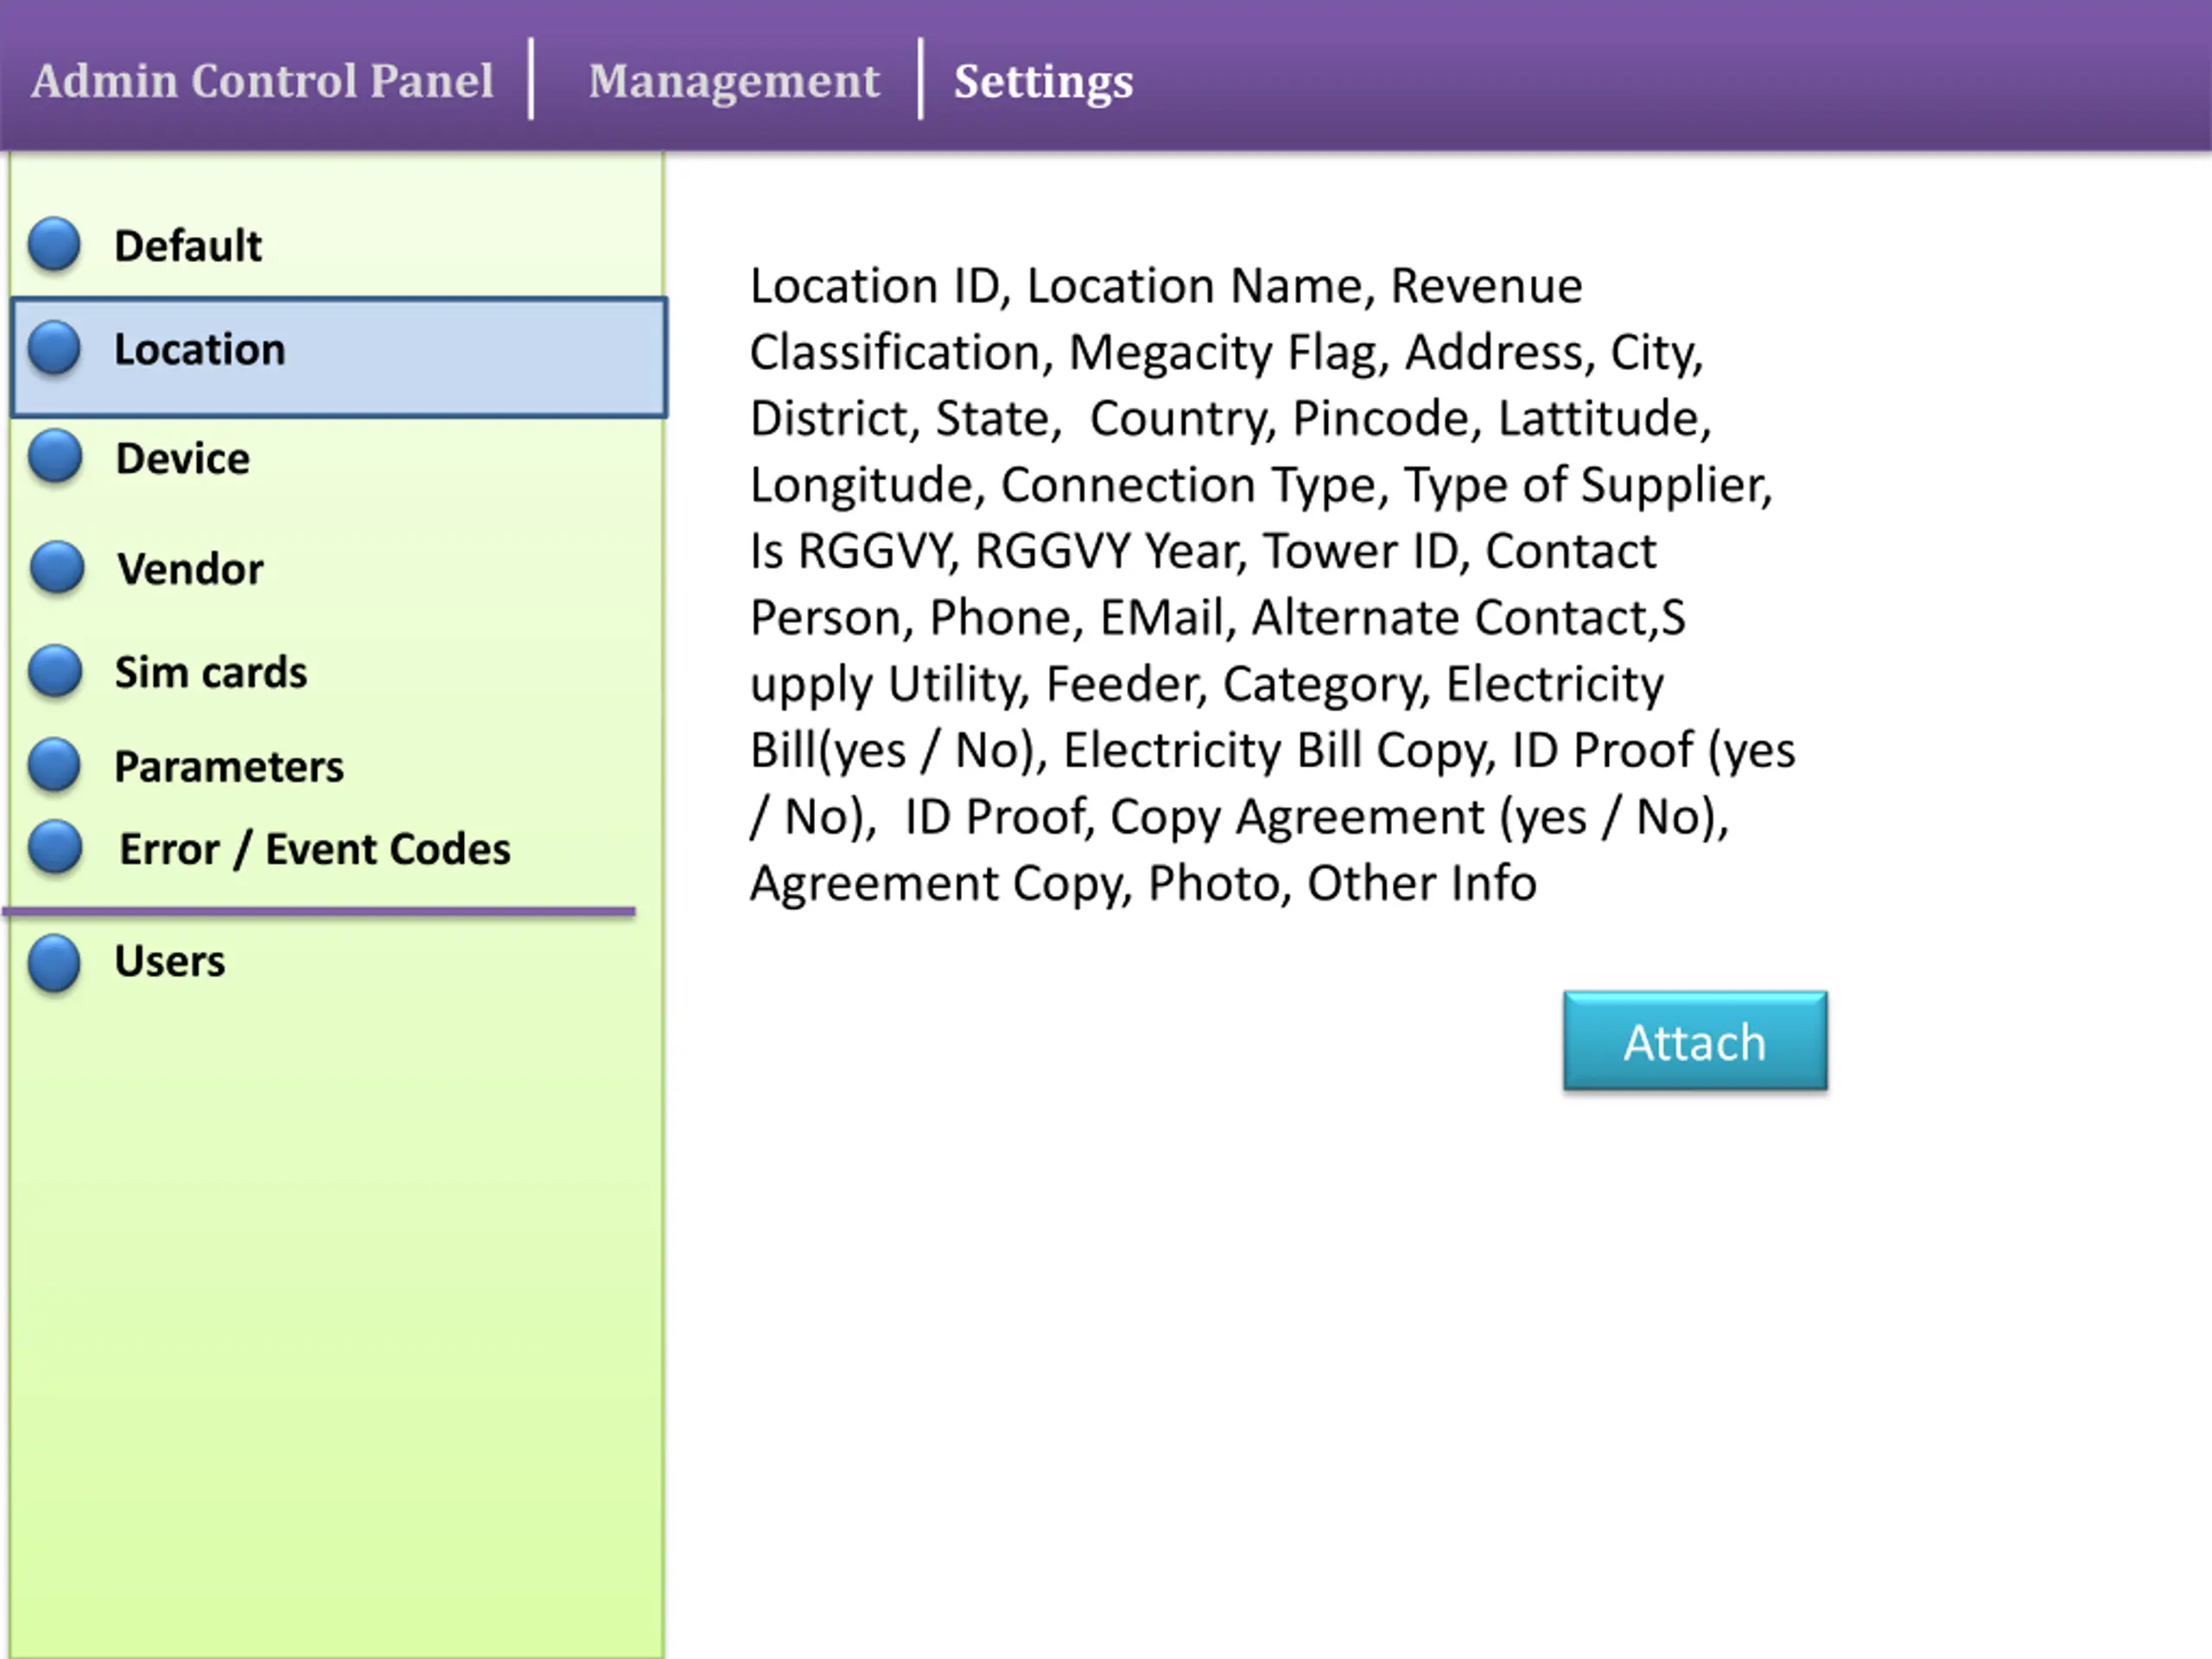Click the bullet icon beside Error / Event Codes

[x=55, y=847]
